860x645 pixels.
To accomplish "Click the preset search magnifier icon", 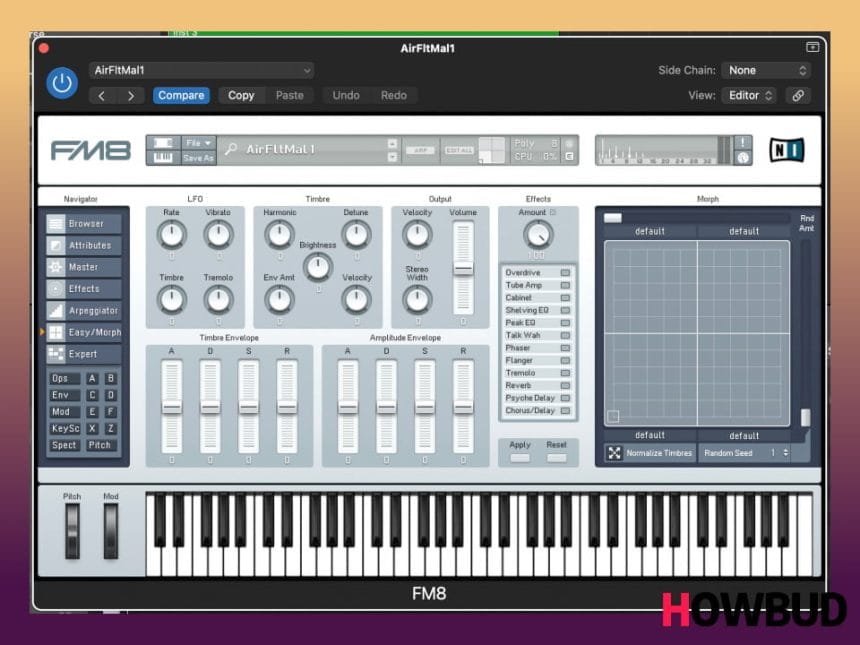I will [231, 150].
